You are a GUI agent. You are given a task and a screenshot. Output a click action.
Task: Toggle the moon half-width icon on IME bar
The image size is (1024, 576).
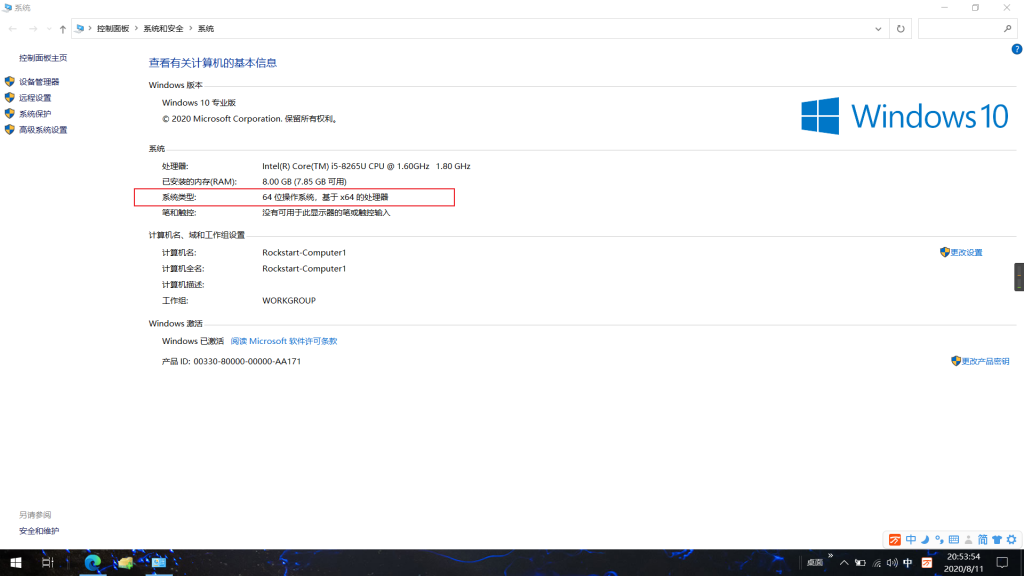pos(925,539)
